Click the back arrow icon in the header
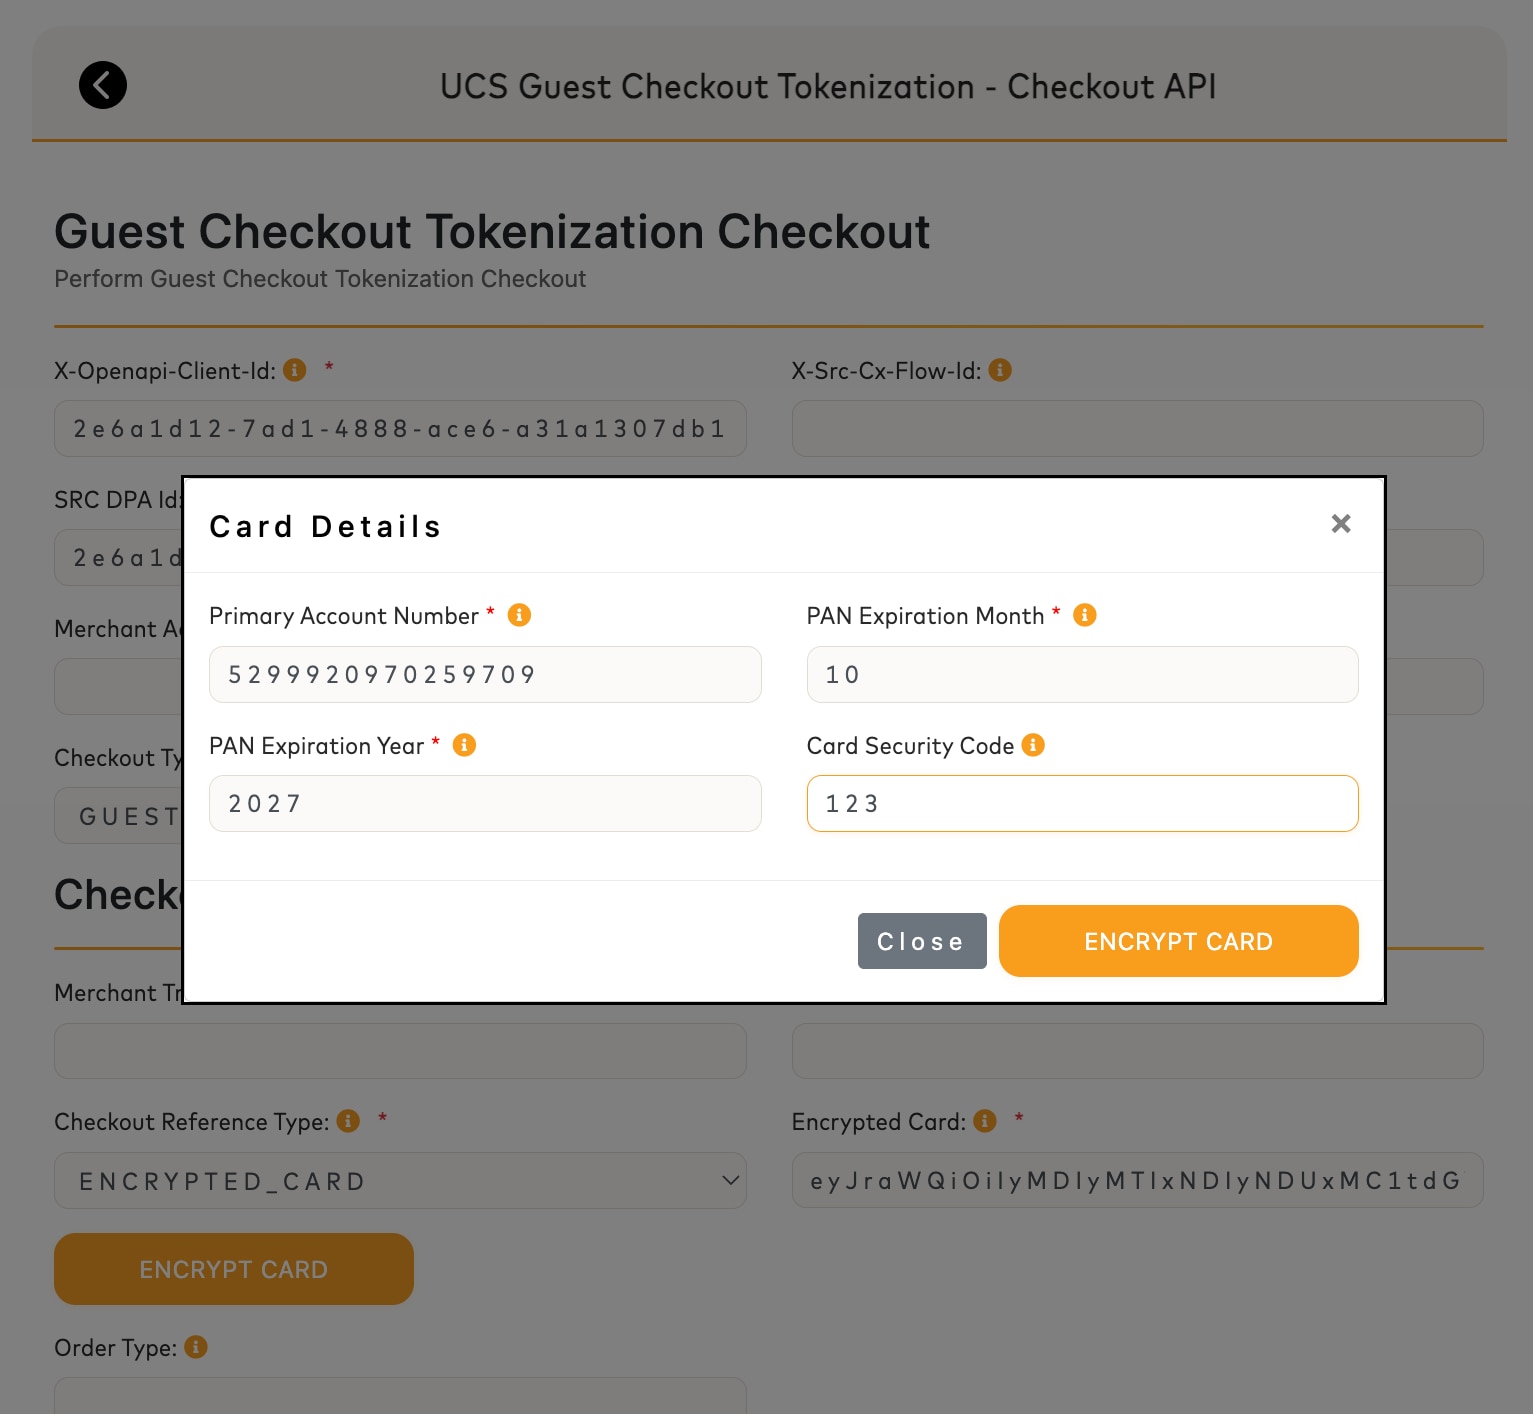1533x1414 pixels. click(103, 85)
